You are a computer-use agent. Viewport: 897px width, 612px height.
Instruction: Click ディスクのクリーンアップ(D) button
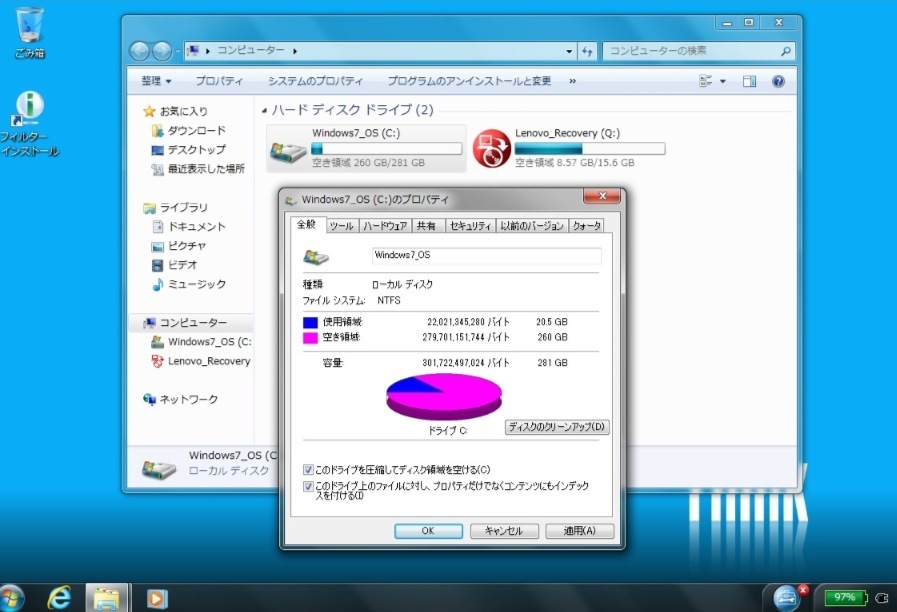pos(557,427)
